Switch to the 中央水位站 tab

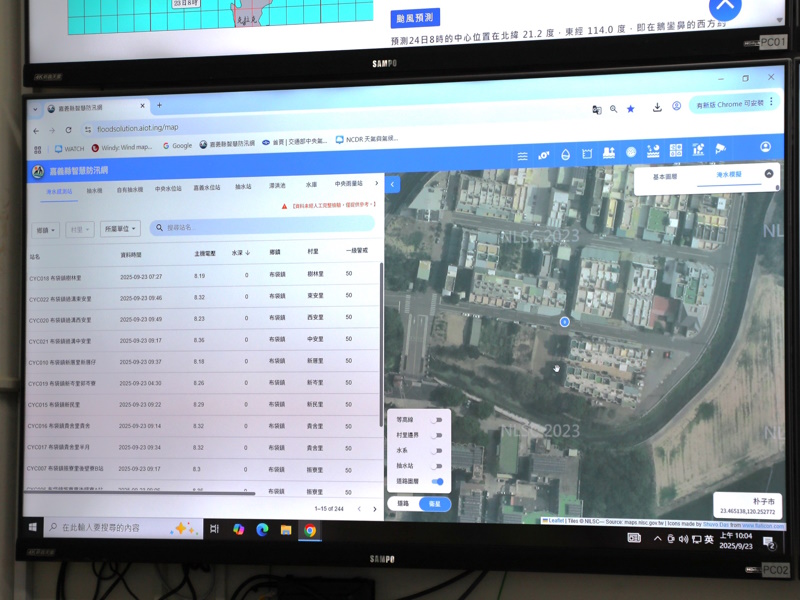(168, 189)
